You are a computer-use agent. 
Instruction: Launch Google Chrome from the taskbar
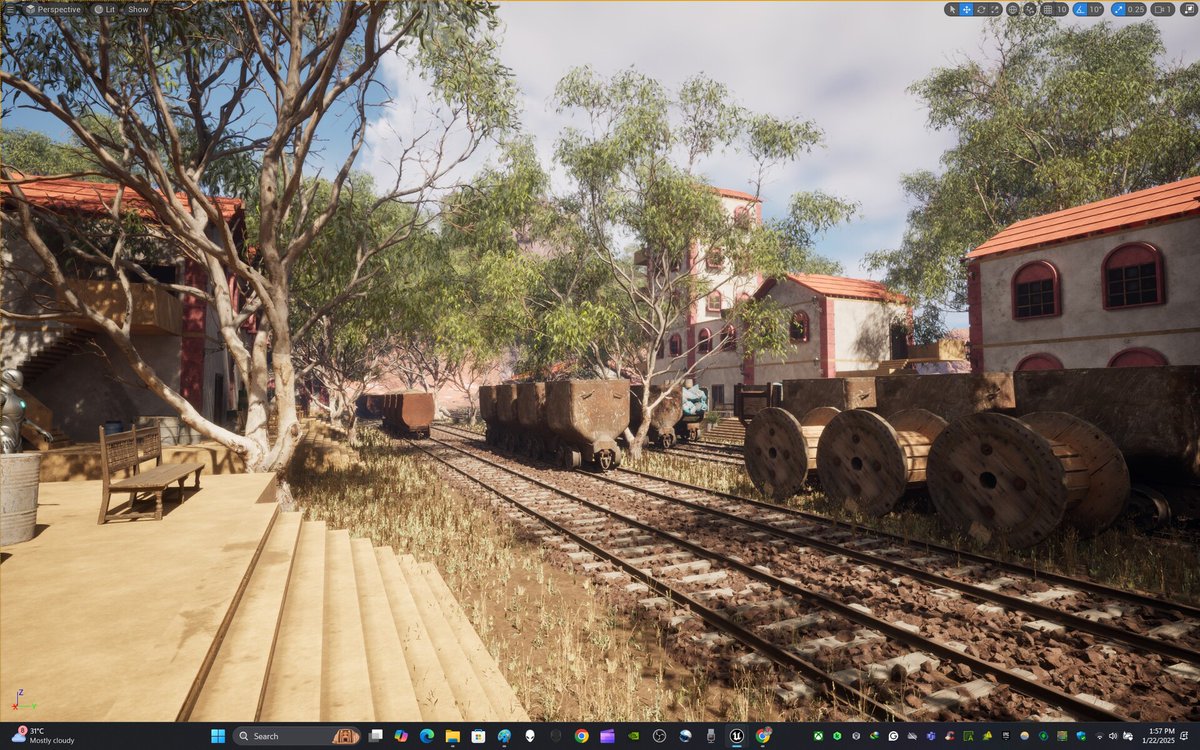pyautogui.click(x=581, y=736)
